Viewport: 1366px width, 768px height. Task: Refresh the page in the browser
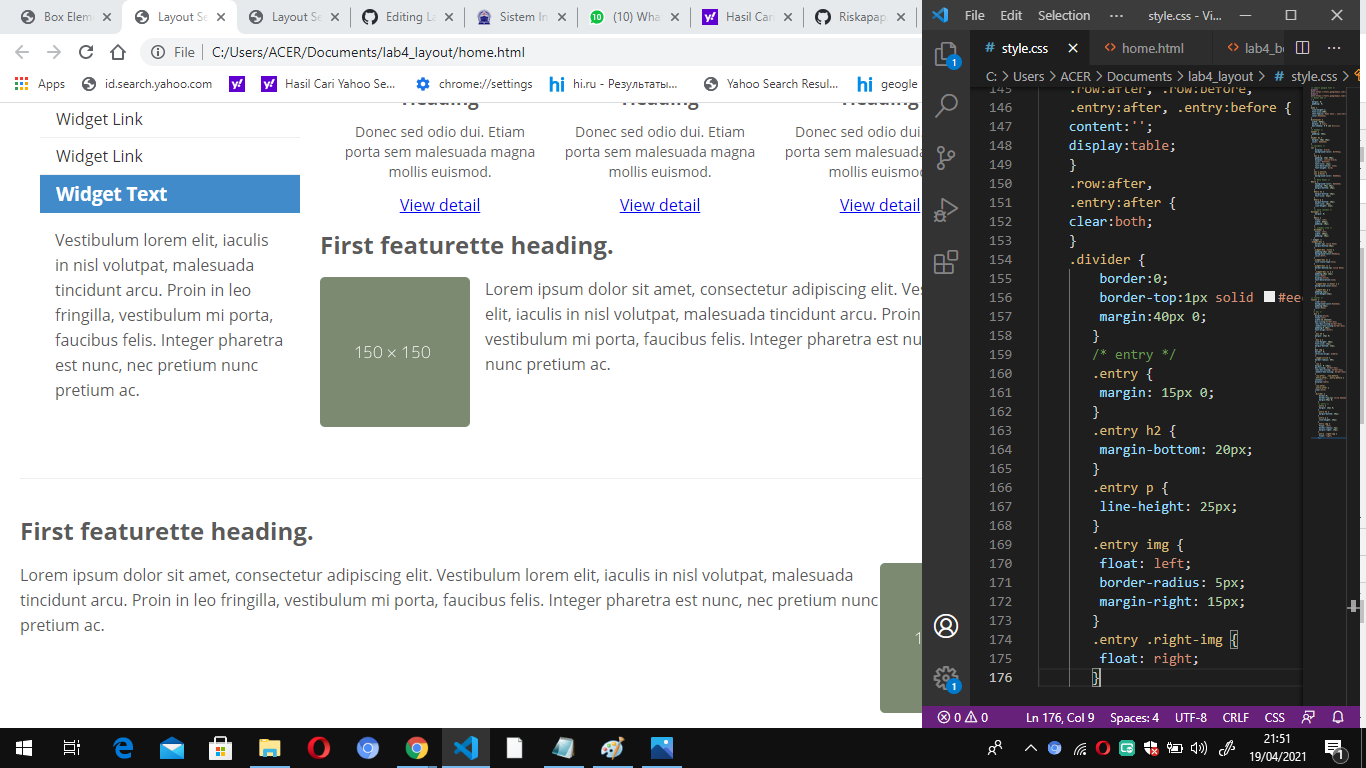click(86, 51)
